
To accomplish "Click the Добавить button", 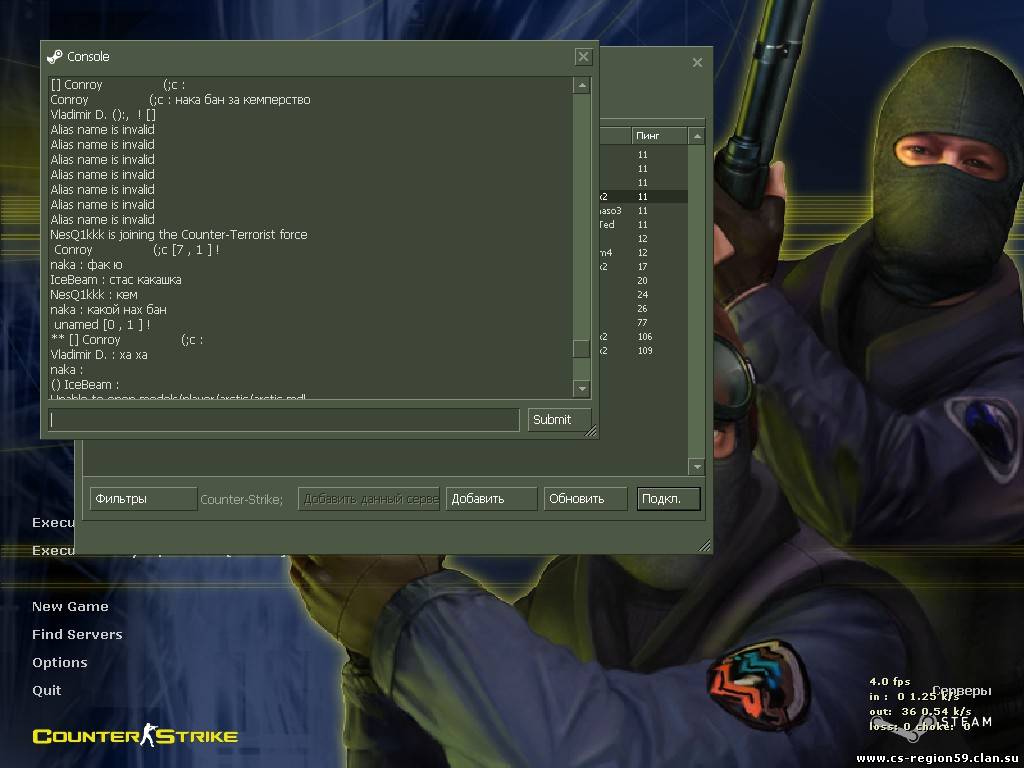I will pos(491,499).
